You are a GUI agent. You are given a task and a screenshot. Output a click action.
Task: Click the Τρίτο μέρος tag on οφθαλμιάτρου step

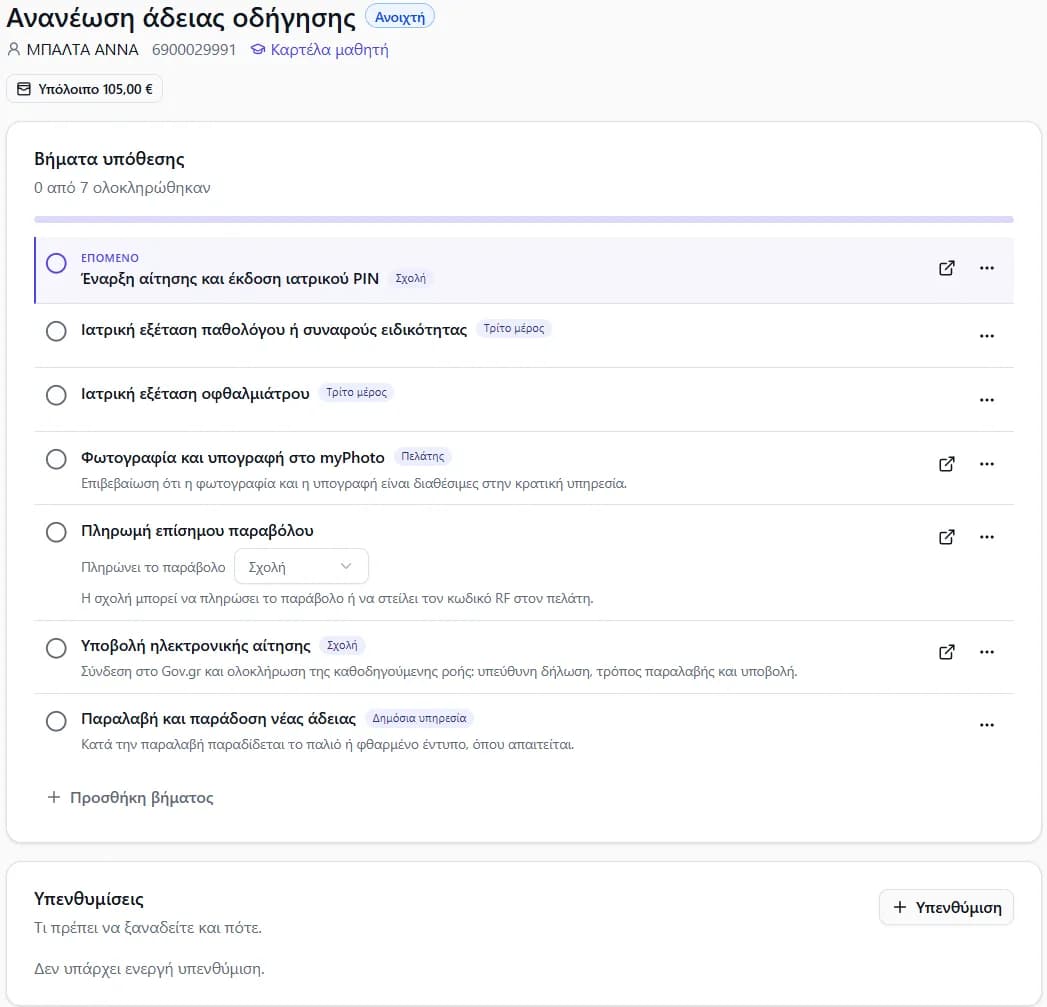356,393
